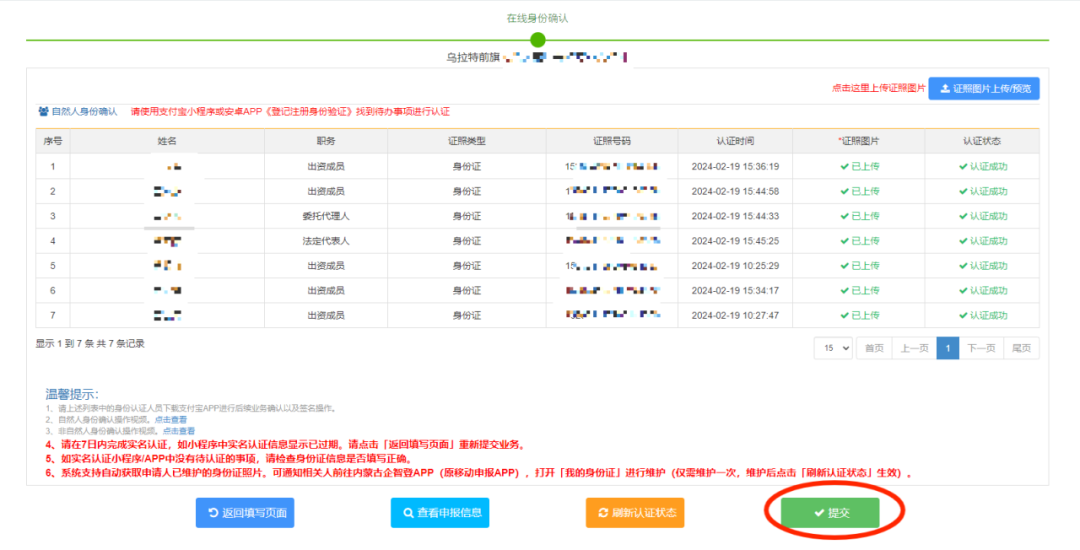Viewport: 1080px width, 550px height.
Task: Click the 提交 submit button
Action: [830, 513]
